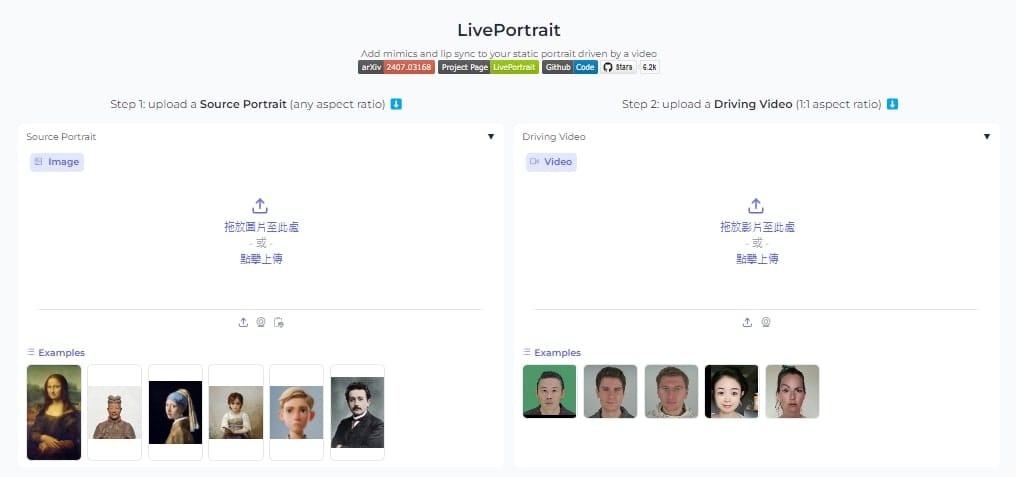Click 點擊上傳 in Driving Video area
The height and width of the screenshot is (477, 1016).
pyautogui.click(x=757, y=259)
